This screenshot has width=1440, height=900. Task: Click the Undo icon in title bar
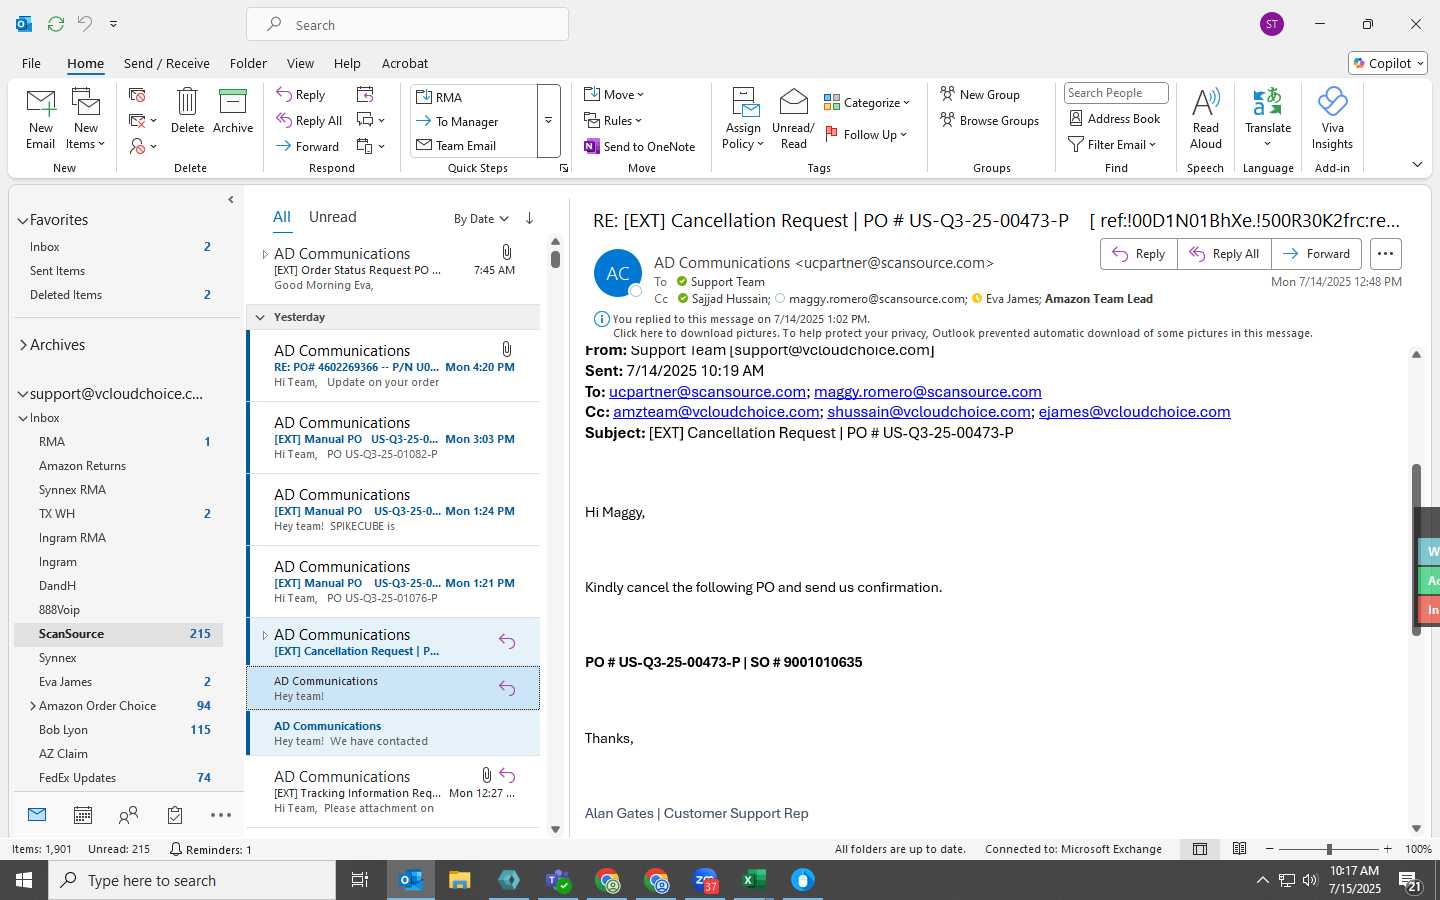[85, 23]
